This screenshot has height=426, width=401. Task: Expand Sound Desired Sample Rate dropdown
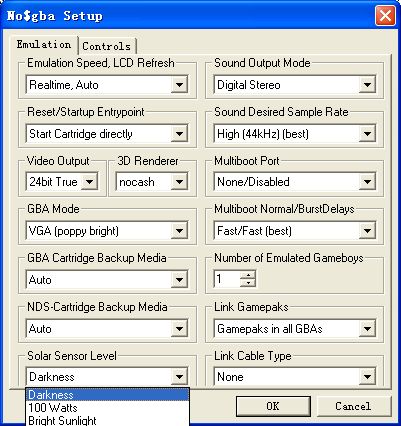pos(367,134)
